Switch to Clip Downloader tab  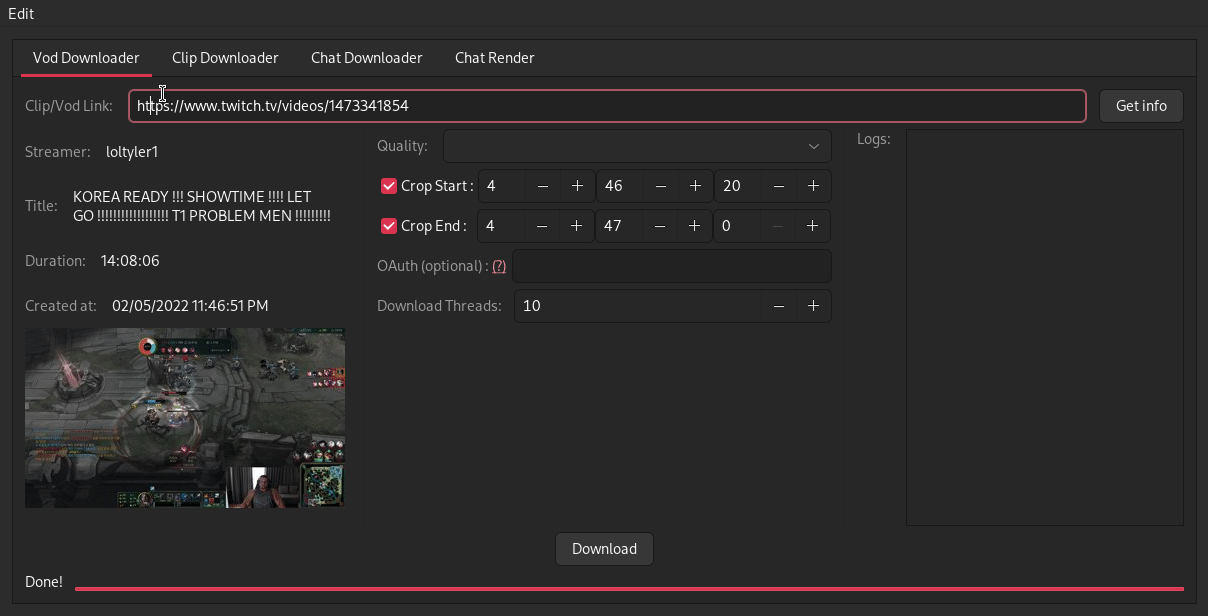(x=225, y=58)
